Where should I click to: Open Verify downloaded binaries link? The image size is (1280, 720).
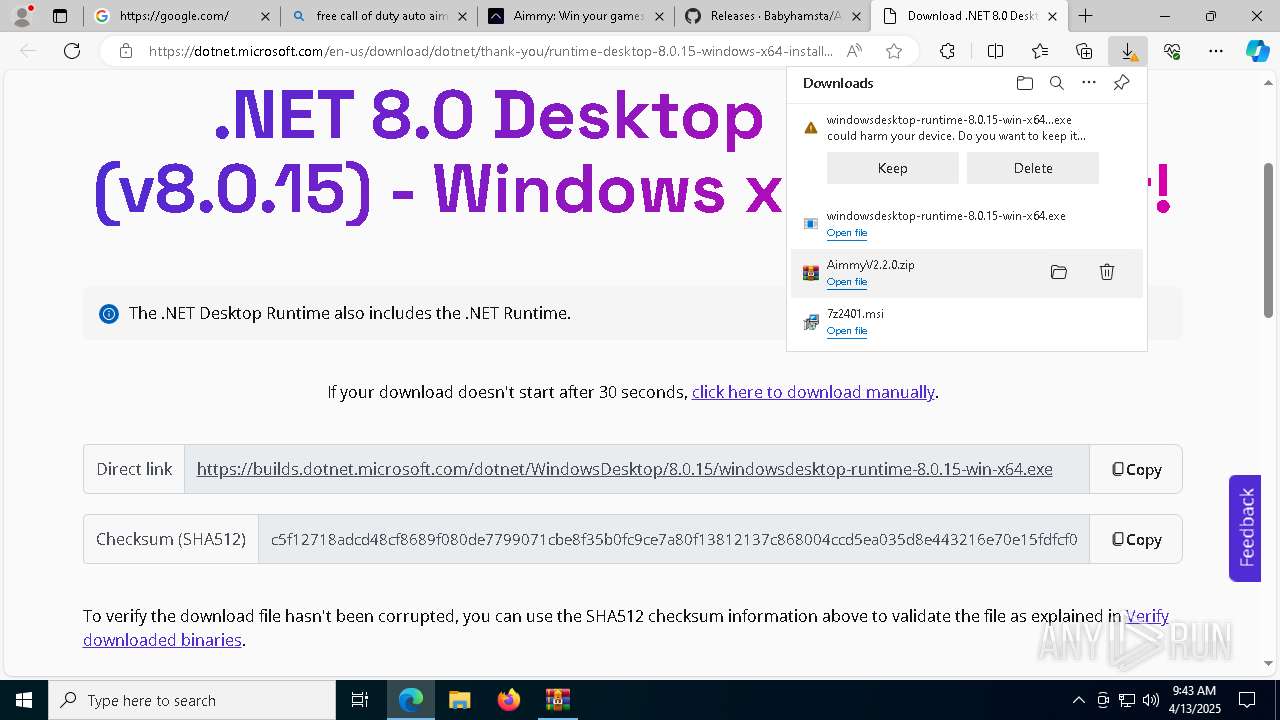(x=626, y=628)
